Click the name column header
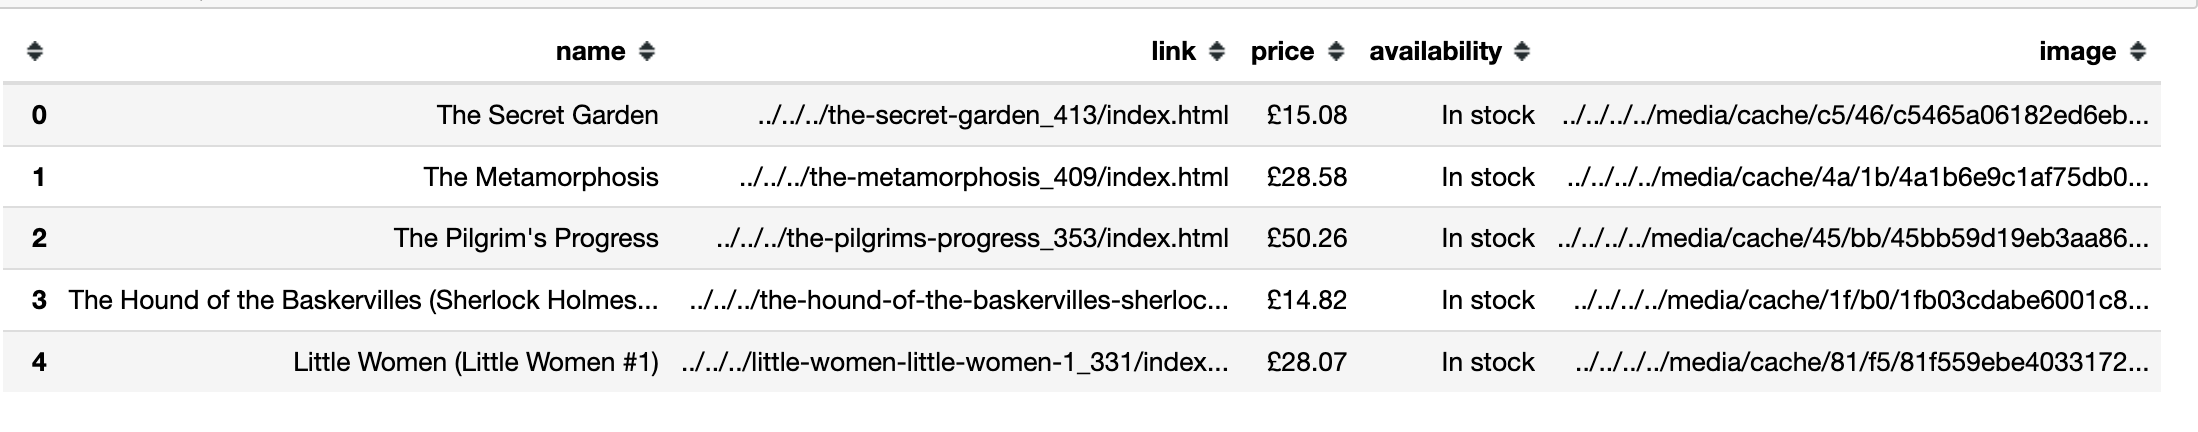This screenshot has width=2198, height=432. [590, 52]
